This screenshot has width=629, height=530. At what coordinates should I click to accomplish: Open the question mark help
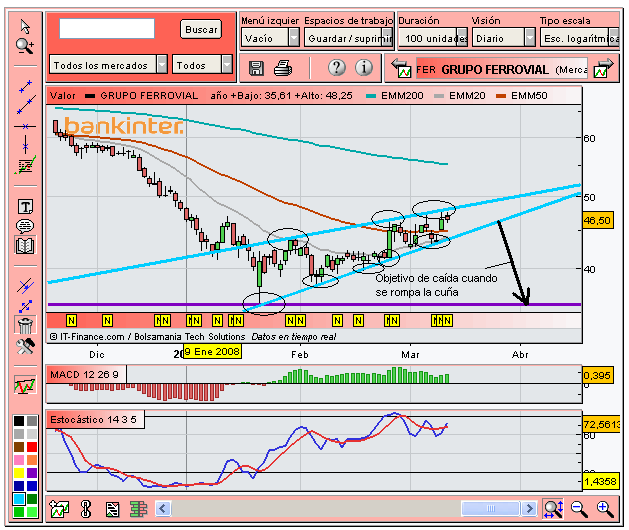click(x=337, y=68)
